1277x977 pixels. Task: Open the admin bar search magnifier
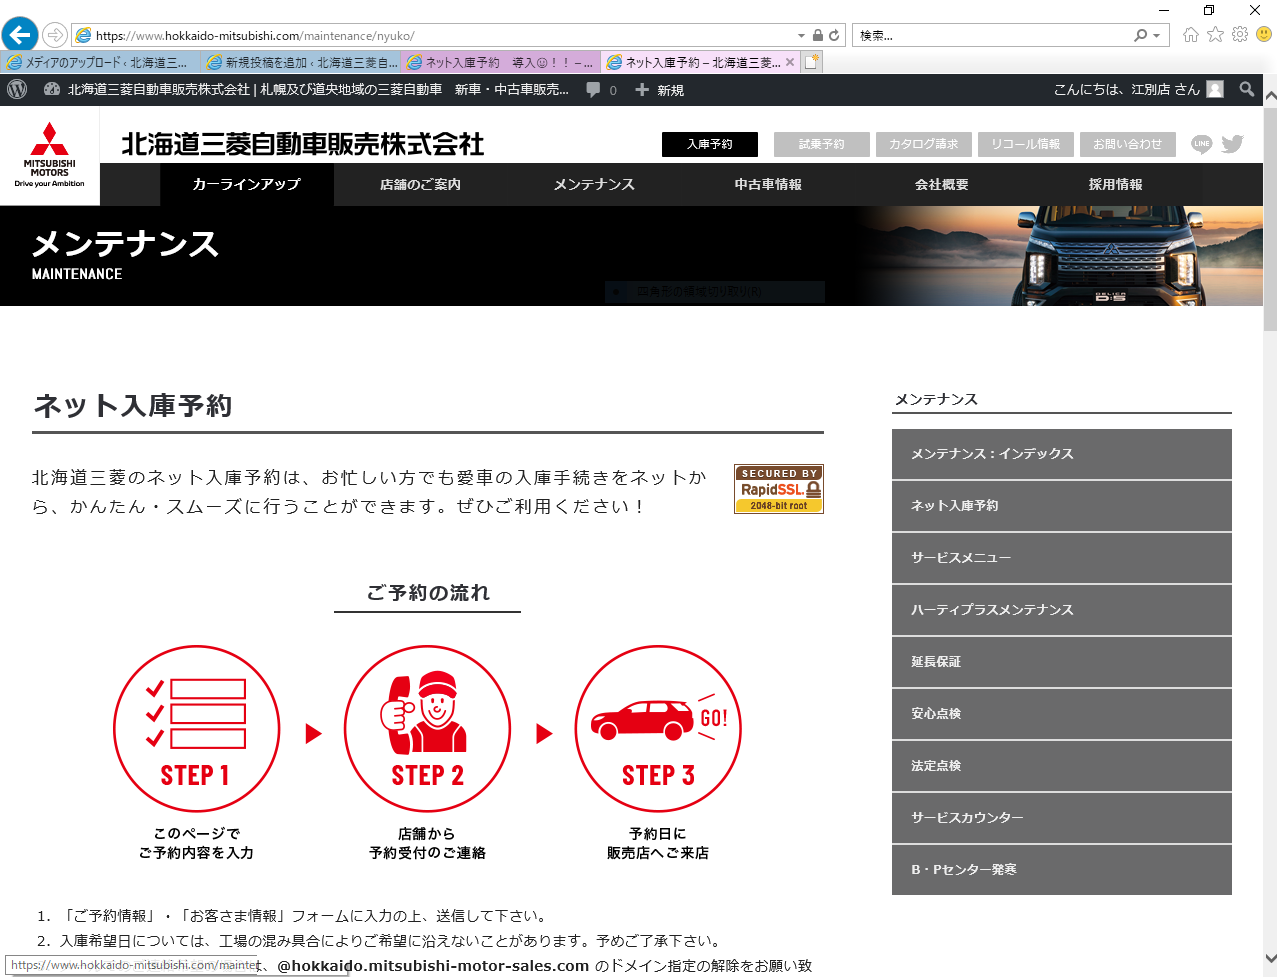pyautogui.click(x=1246, y=89)
